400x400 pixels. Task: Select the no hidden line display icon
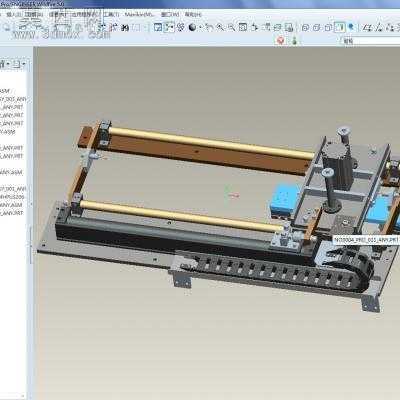point(328,28)
